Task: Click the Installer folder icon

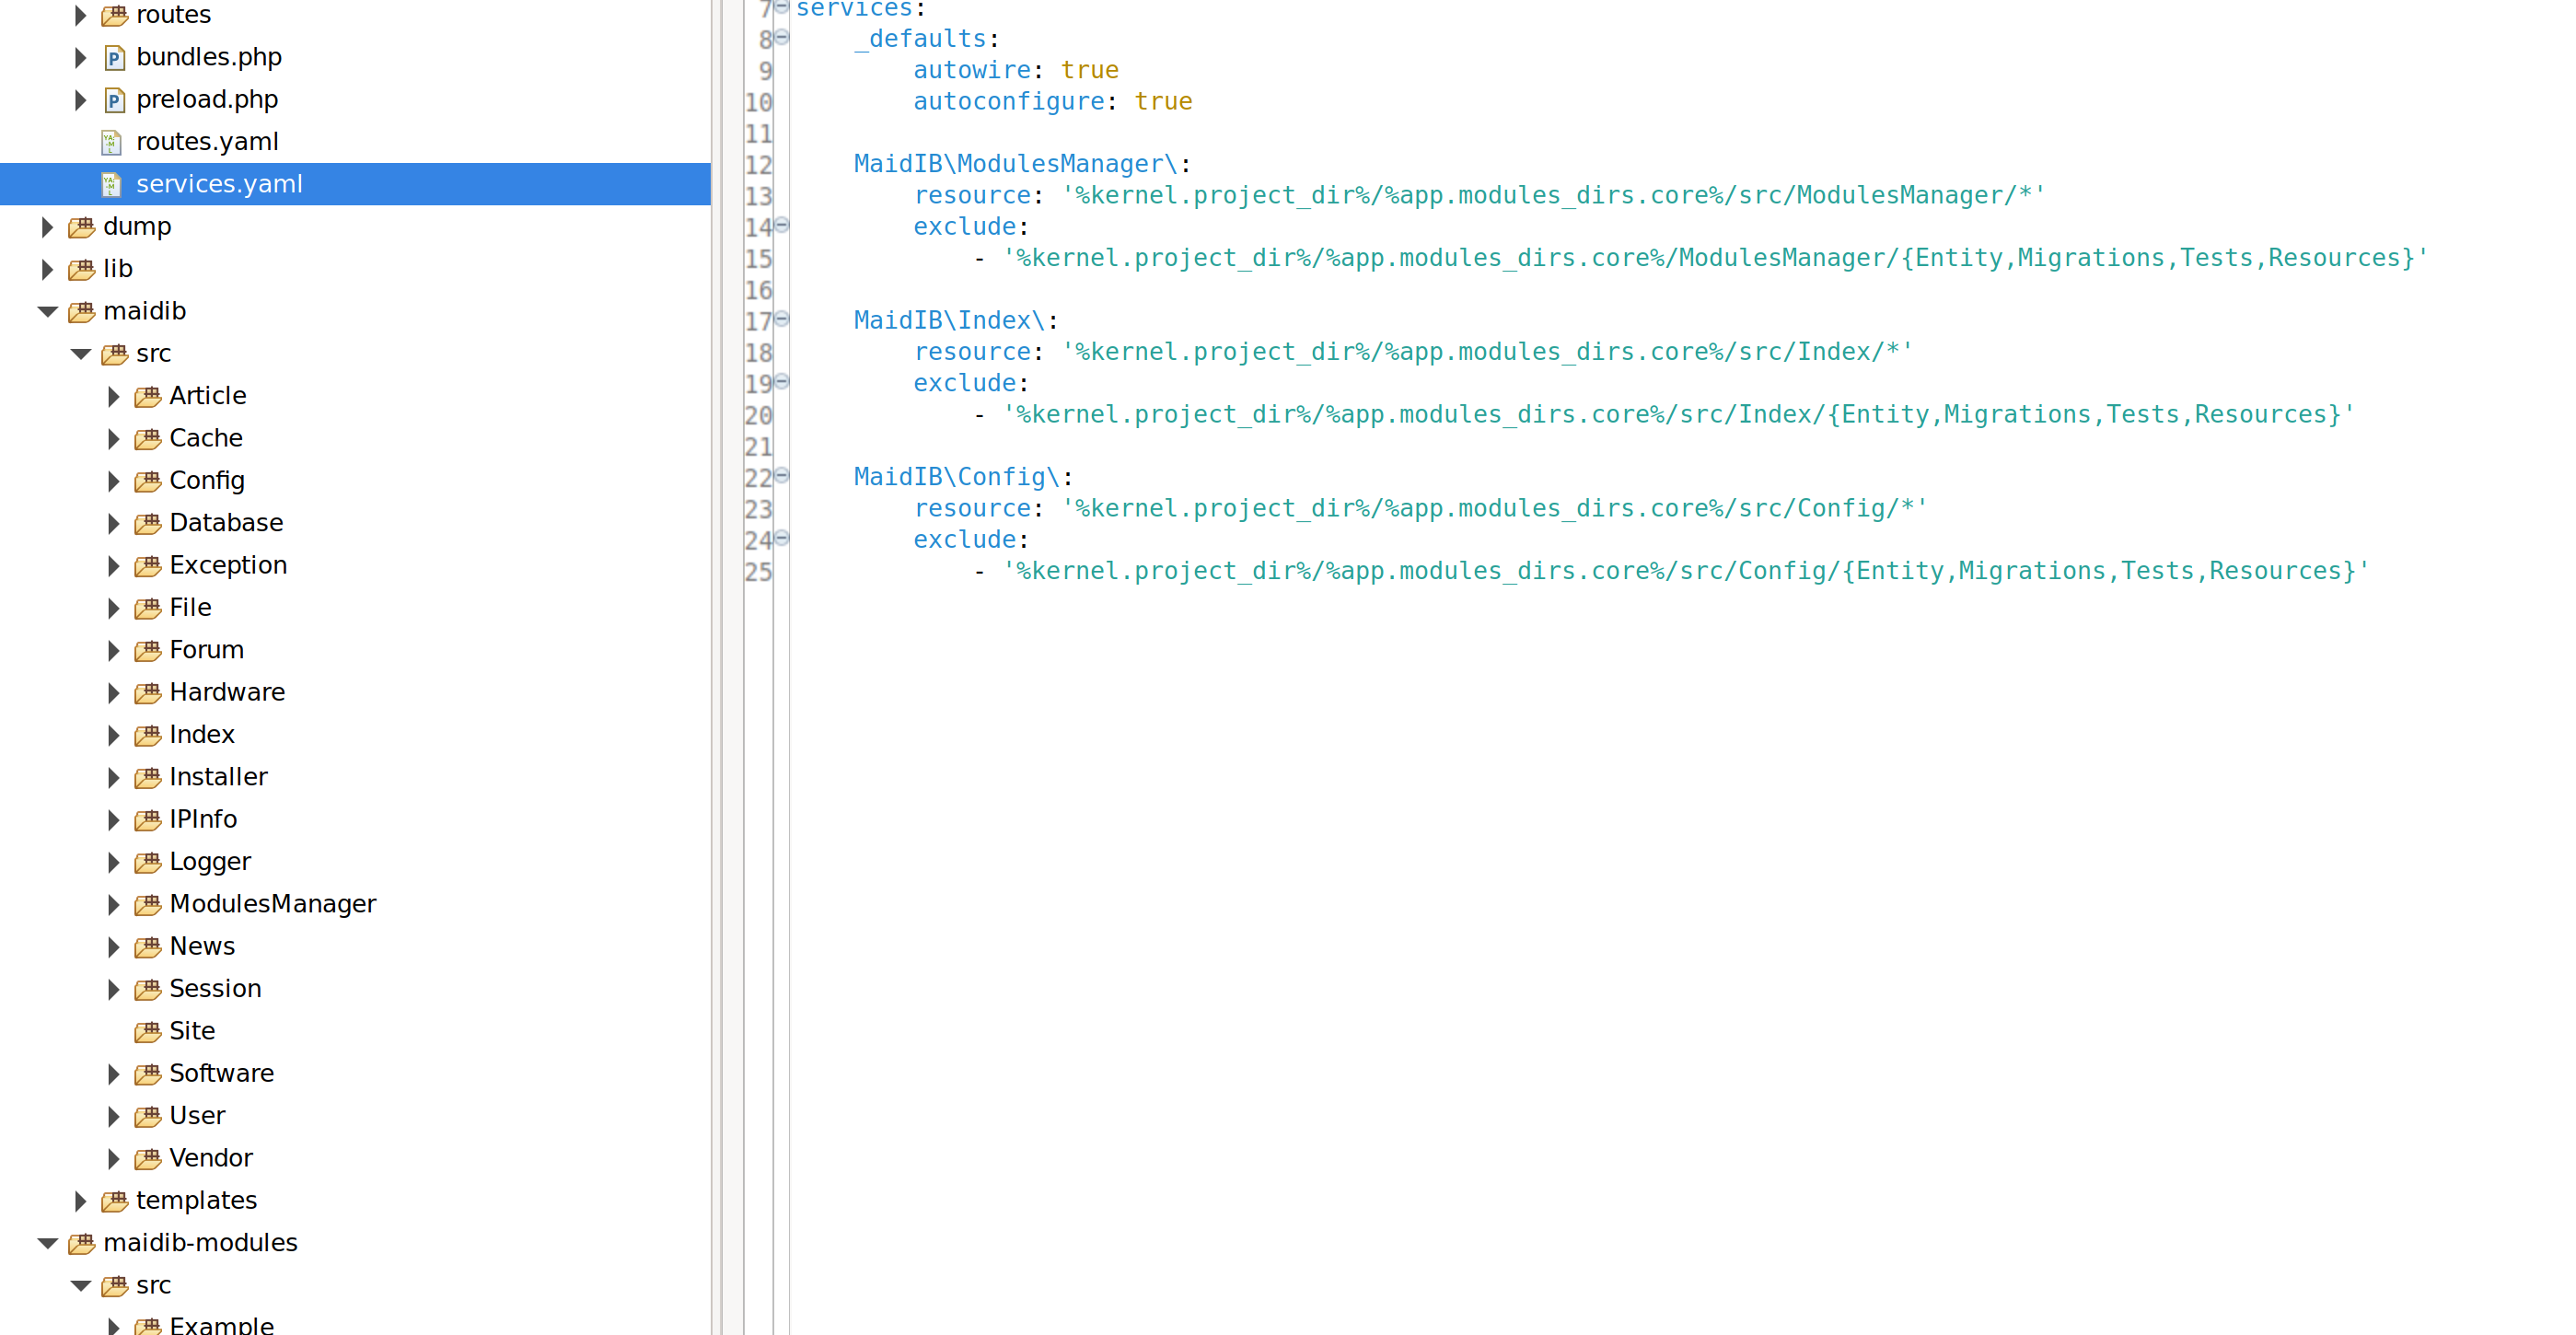Action: (x=147, y=777)
